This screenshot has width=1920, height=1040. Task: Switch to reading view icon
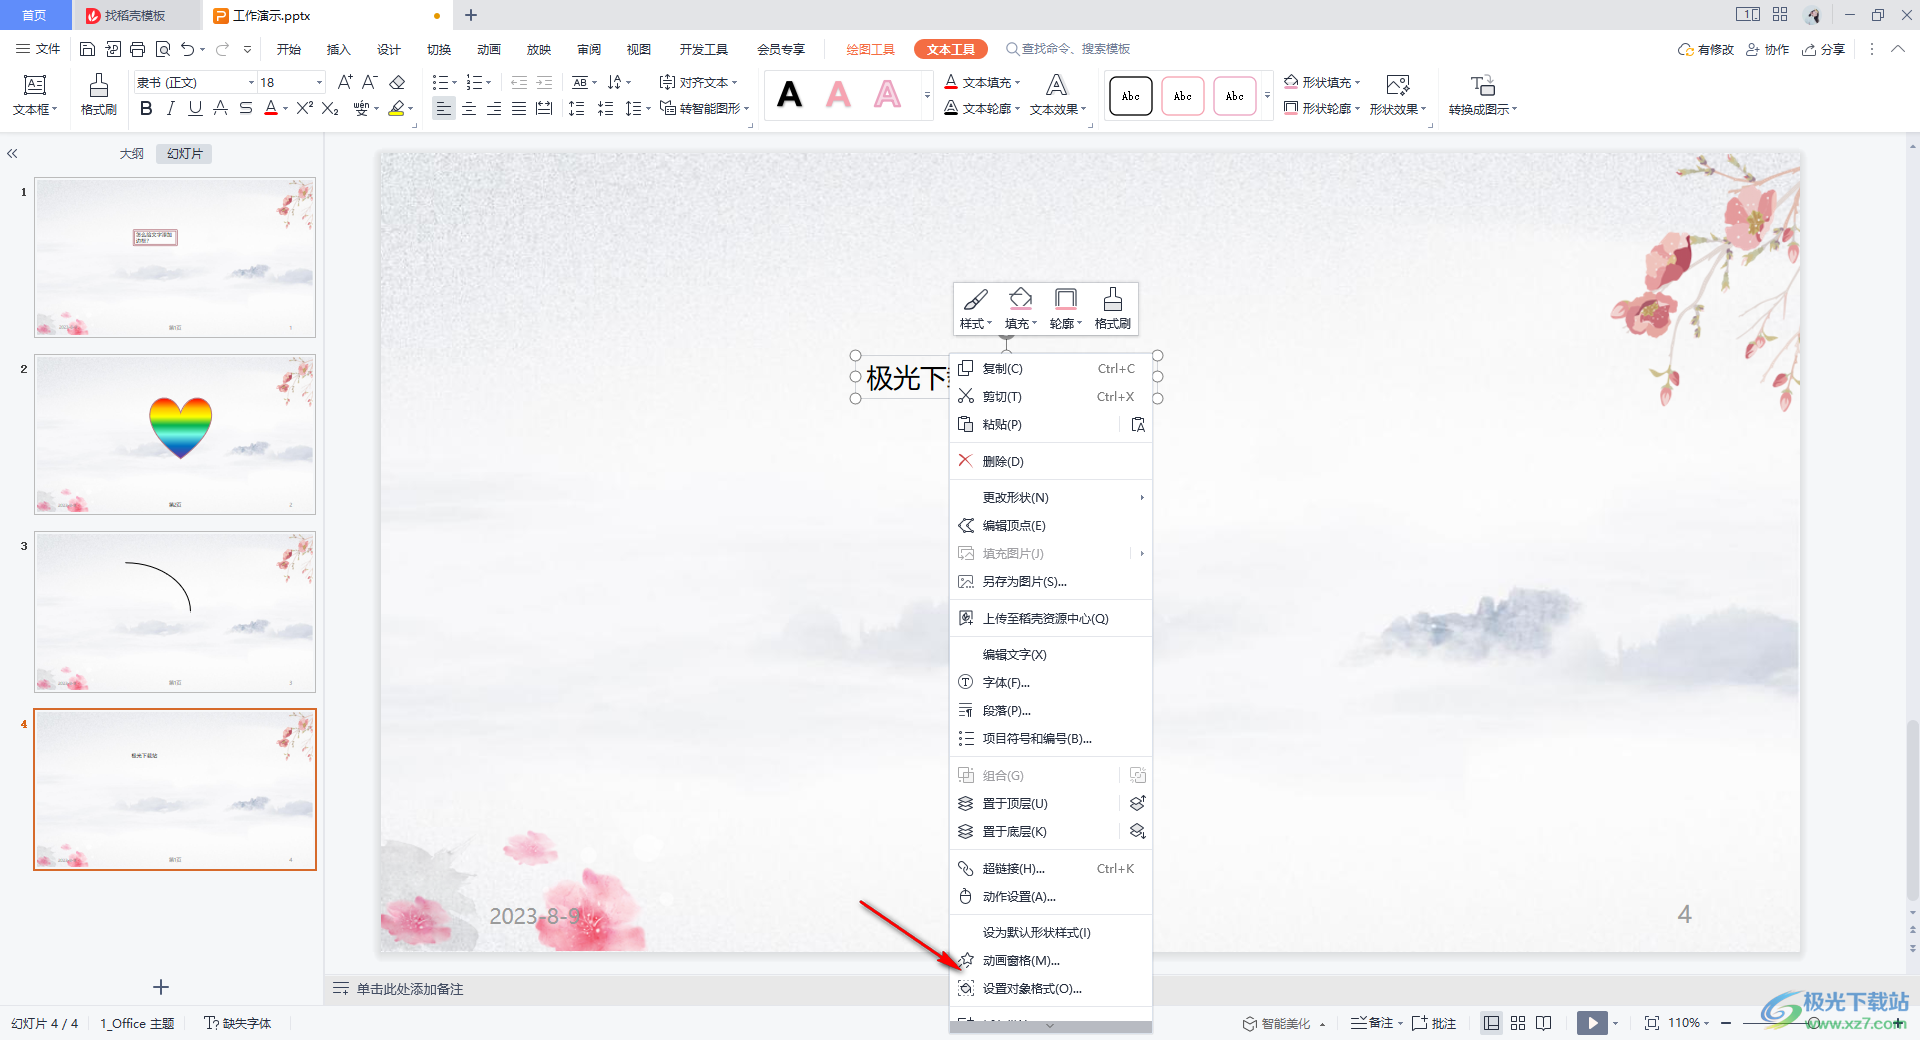point(1544,1023)
